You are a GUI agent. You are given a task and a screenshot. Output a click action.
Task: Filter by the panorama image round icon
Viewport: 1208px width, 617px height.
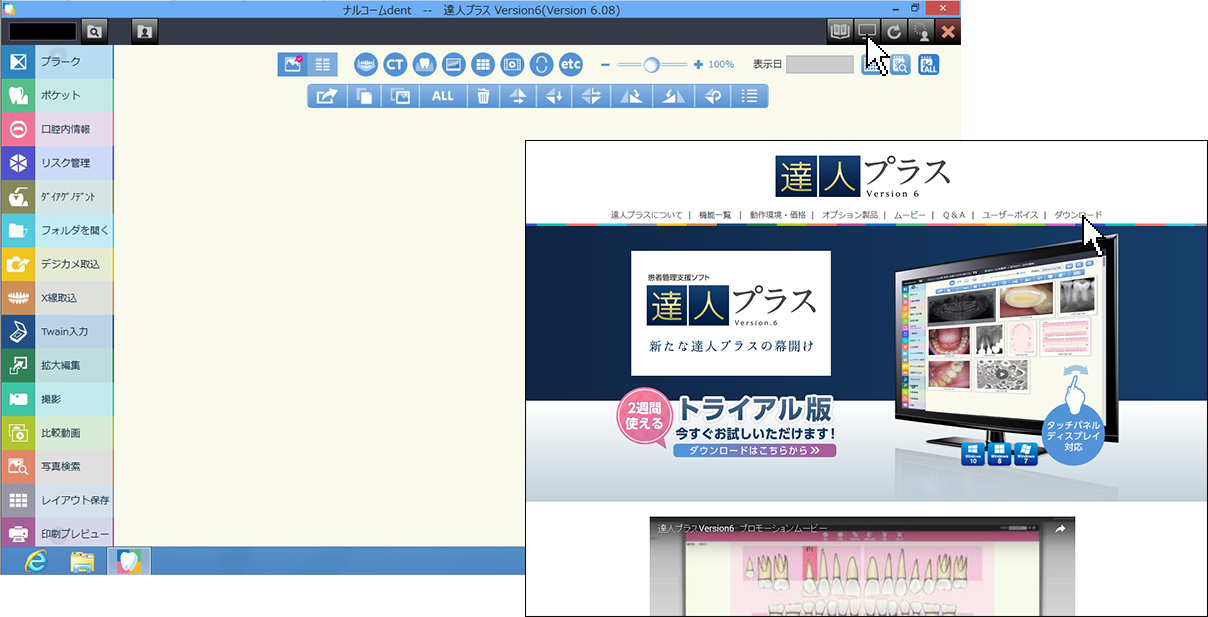[453, 64]
